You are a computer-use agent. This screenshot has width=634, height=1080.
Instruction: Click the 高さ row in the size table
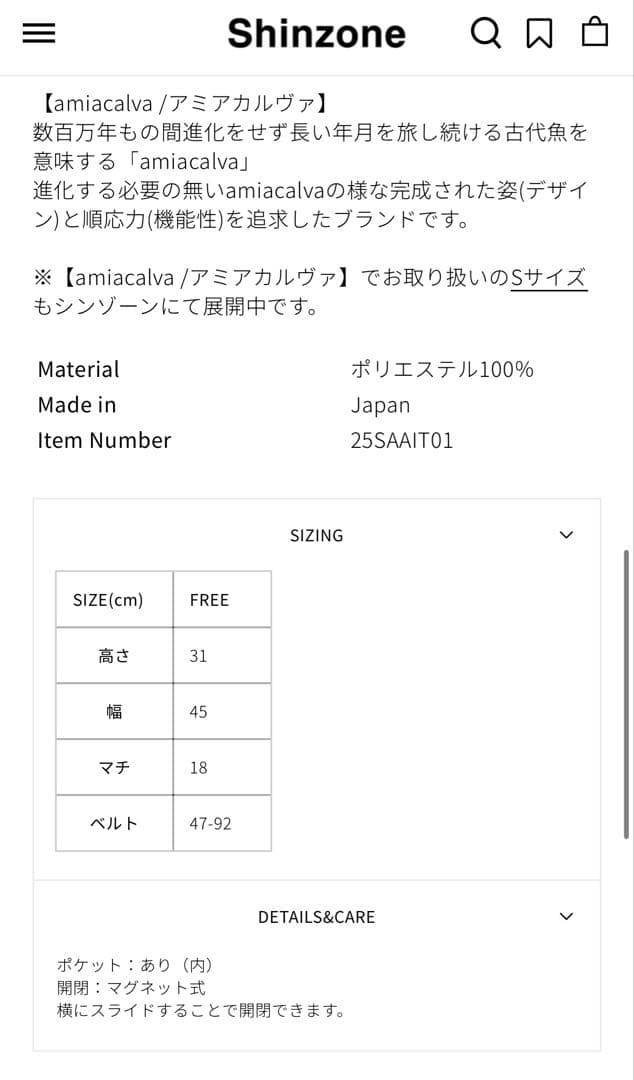click(113, 655)
